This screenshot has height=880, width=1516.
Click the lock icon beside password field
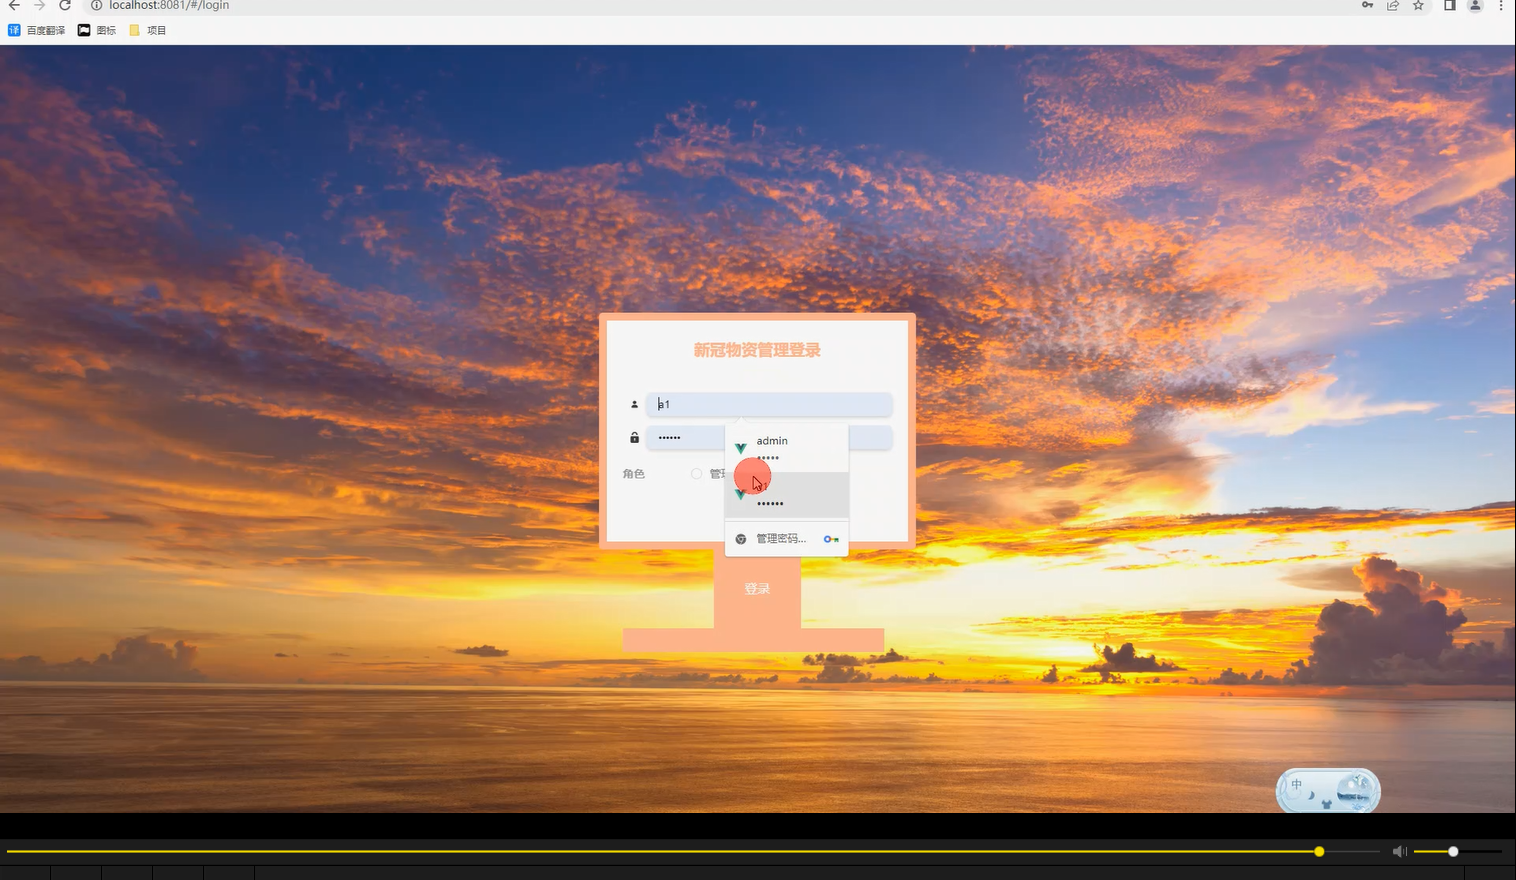coord(634,438)
